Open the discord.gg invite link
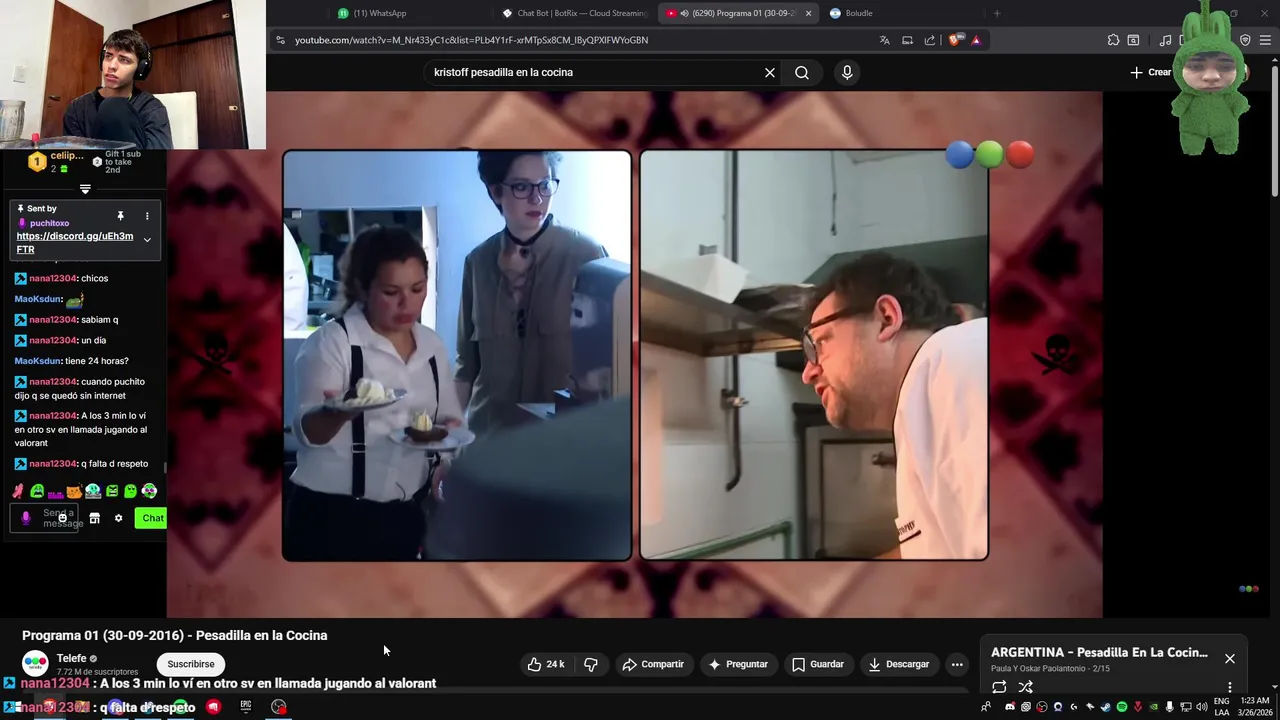The width and height of the screenshot is (1280, 720). pos(75,243)
